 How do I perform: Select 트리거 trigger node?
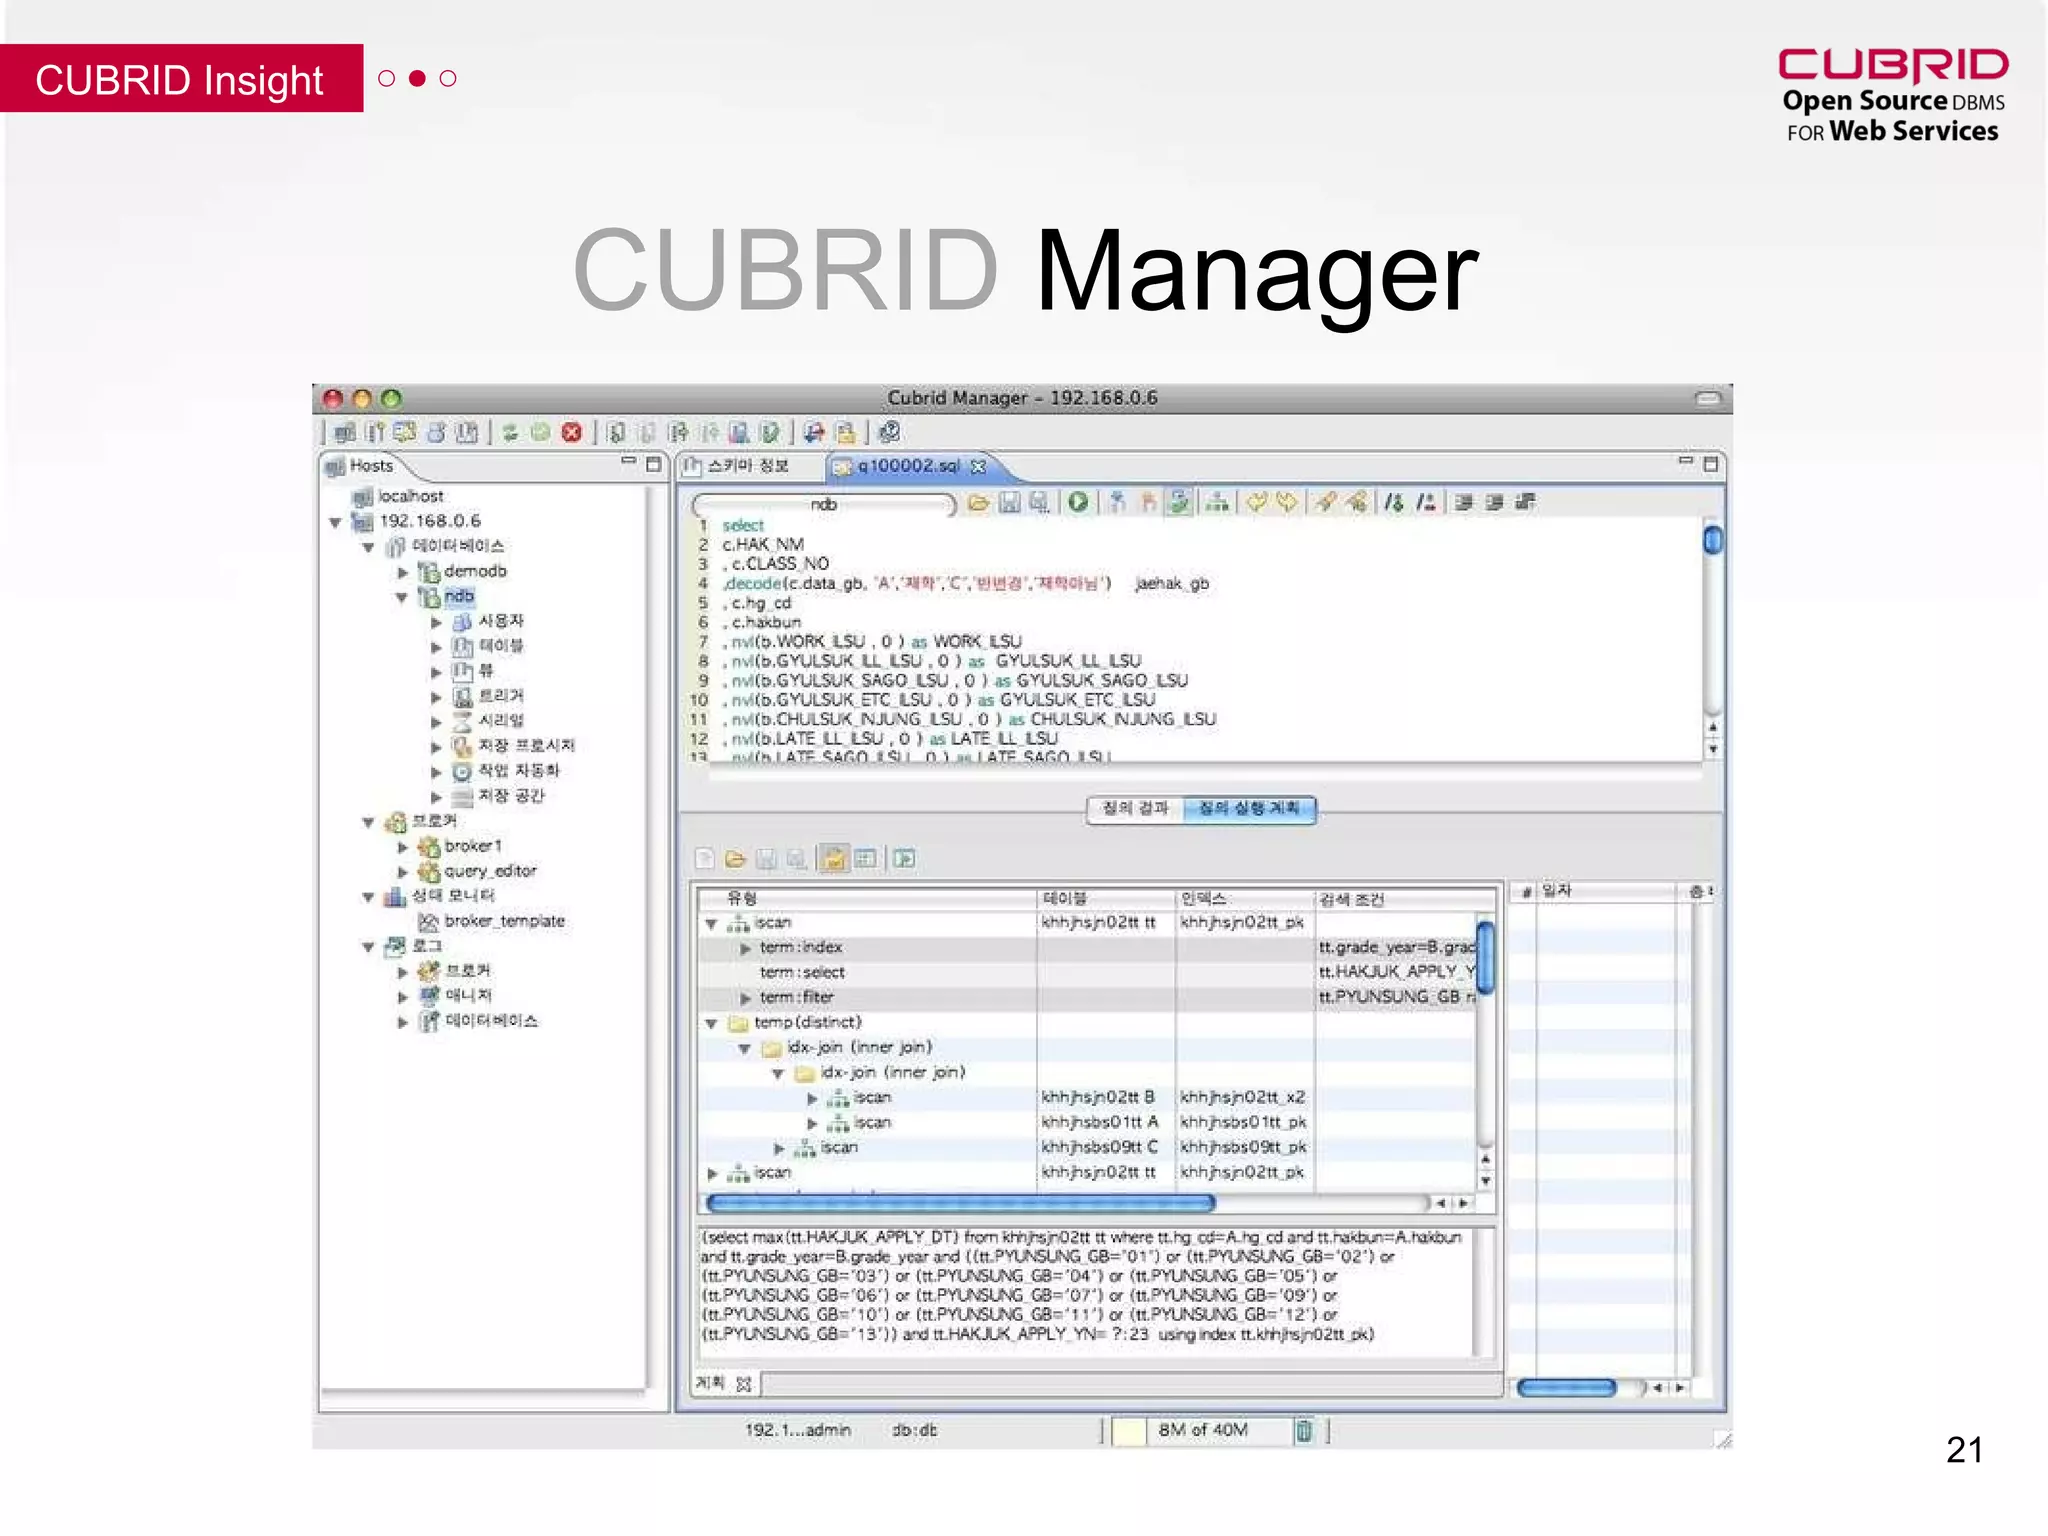click(x=489, y=696)
